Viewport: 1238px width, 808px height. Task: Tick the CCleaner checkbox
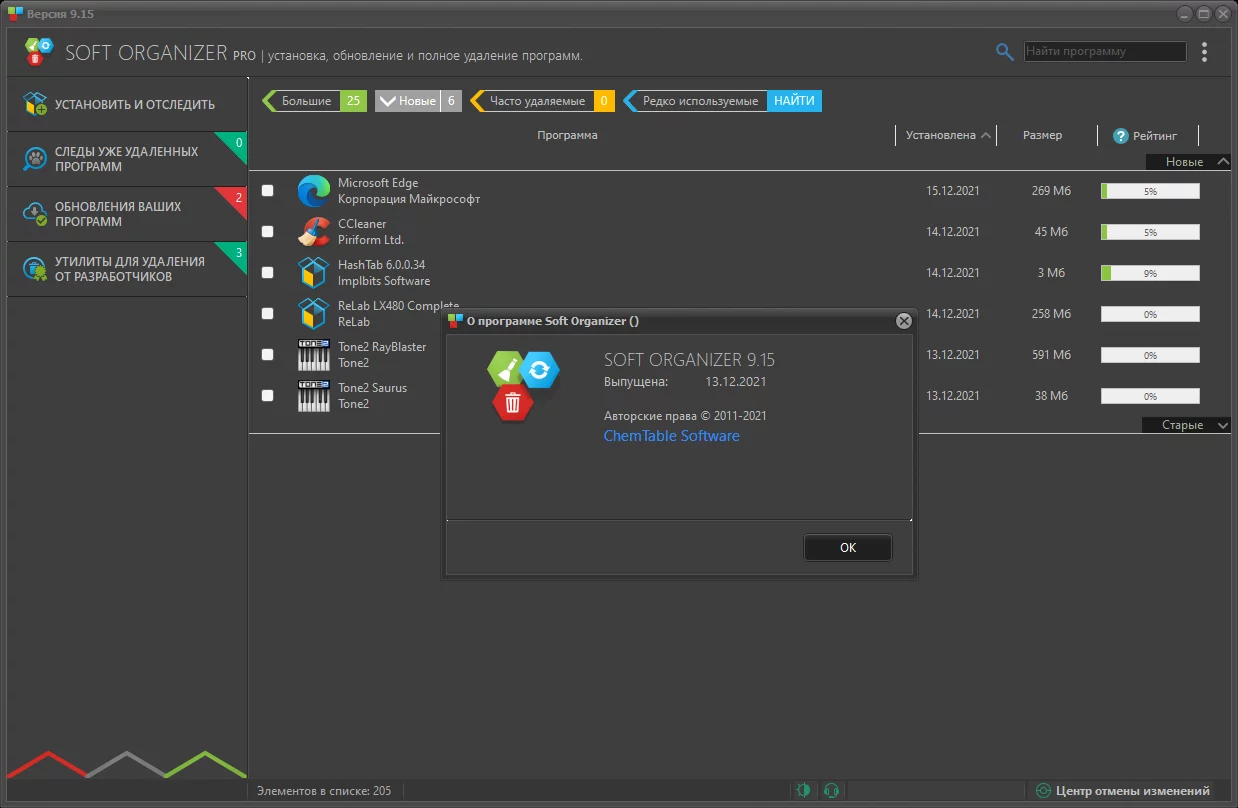tap(267, 231)
